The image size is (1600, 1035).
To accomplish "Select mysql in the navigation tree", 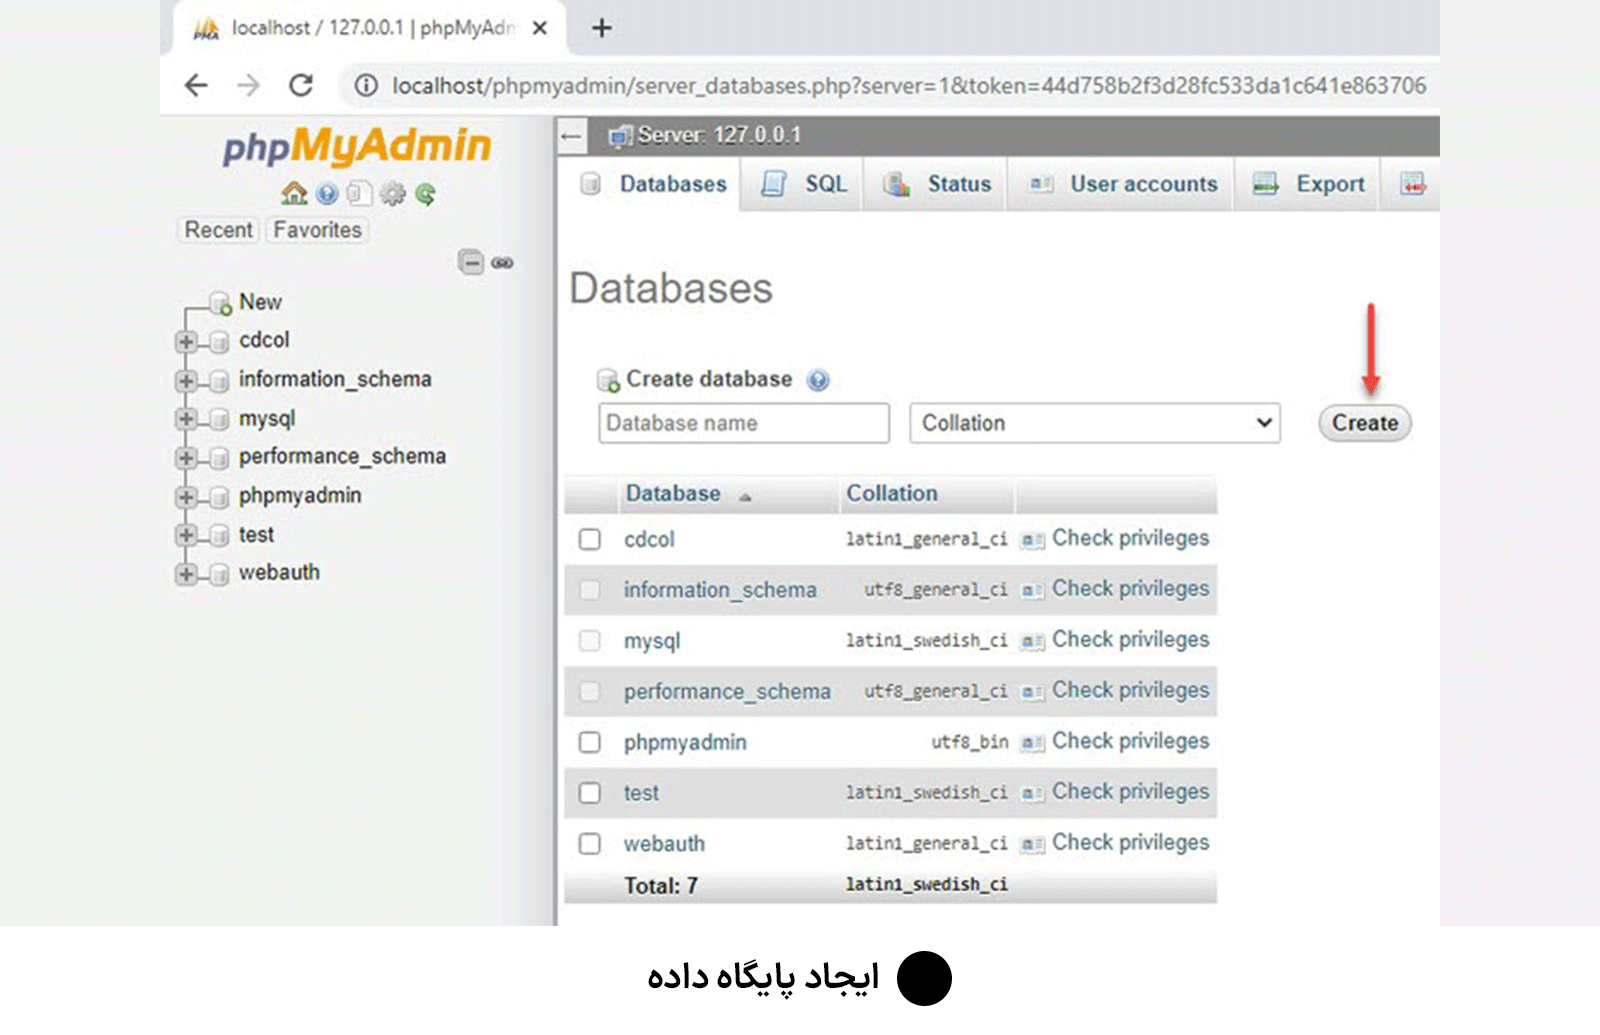I will tap(267, 419).
